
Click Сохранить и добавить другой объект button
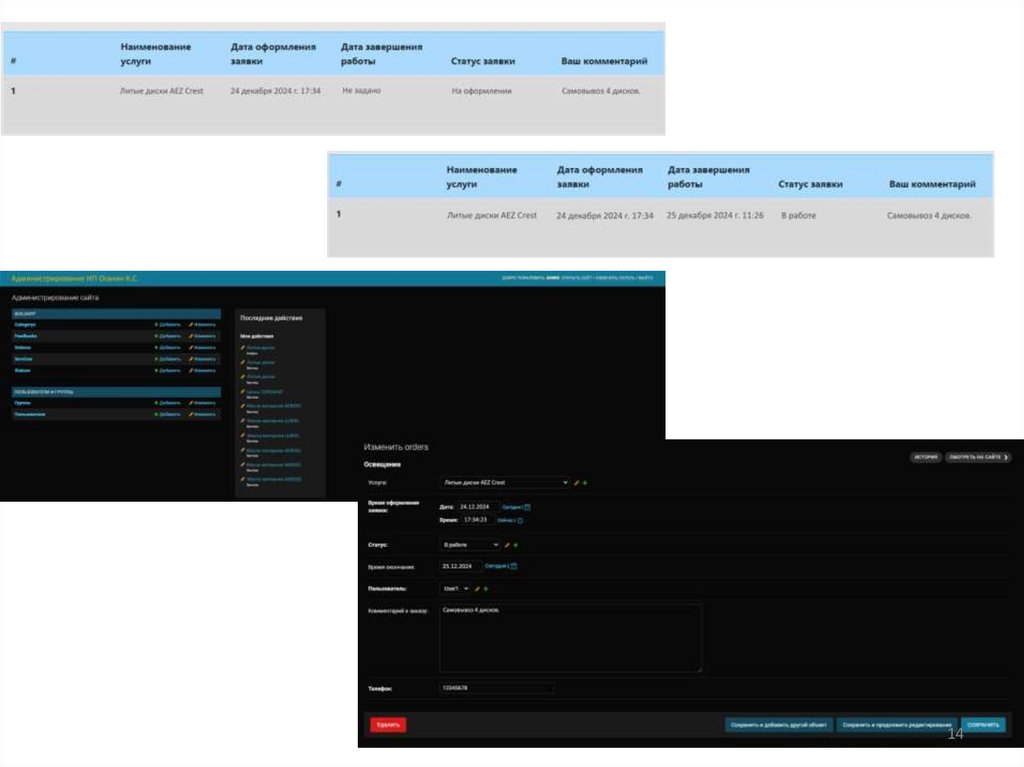point(778,725)
